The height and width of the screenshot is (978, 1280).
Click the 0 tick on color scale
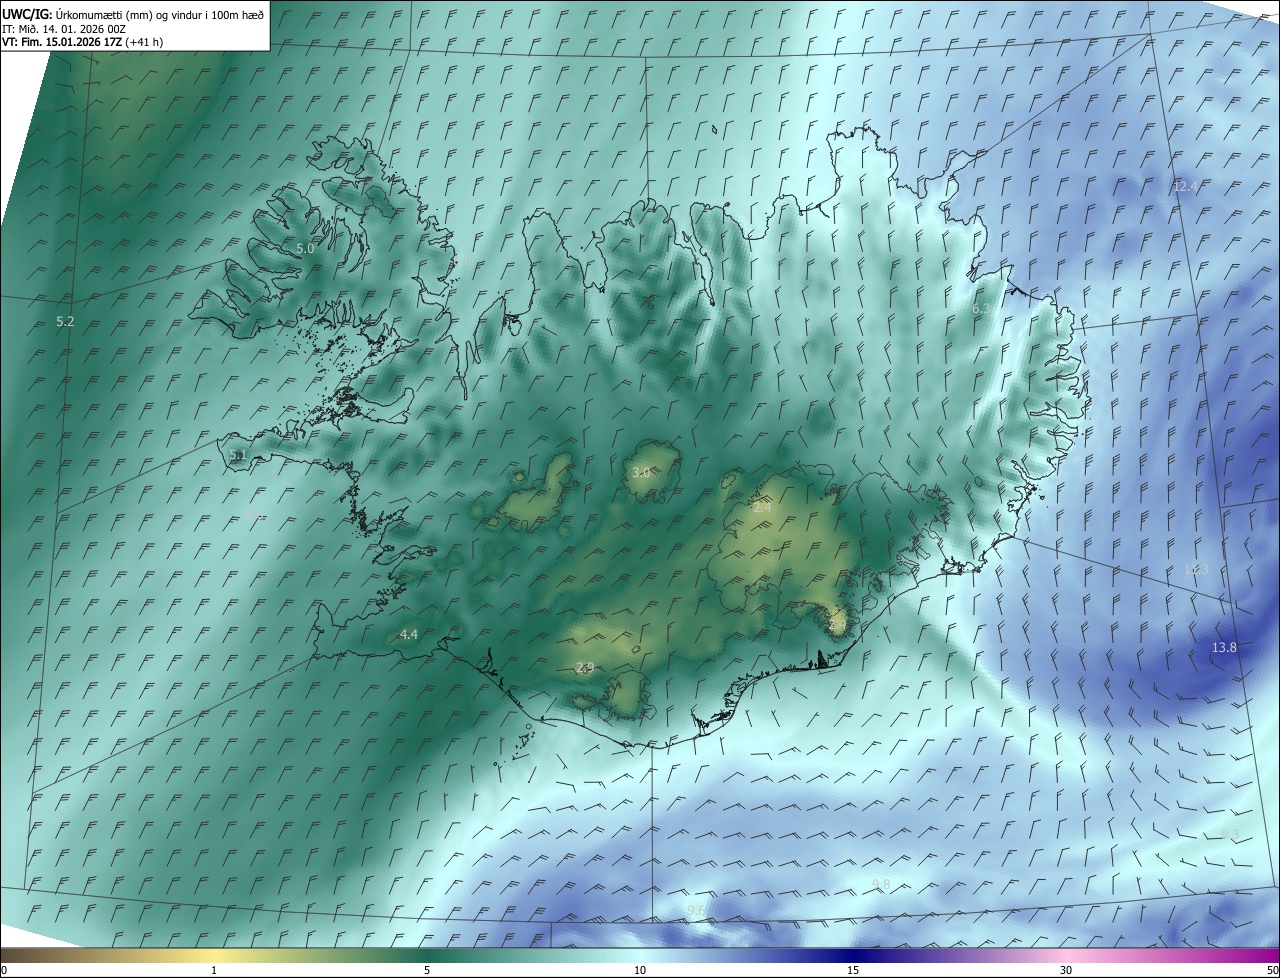tap(4, 970)
